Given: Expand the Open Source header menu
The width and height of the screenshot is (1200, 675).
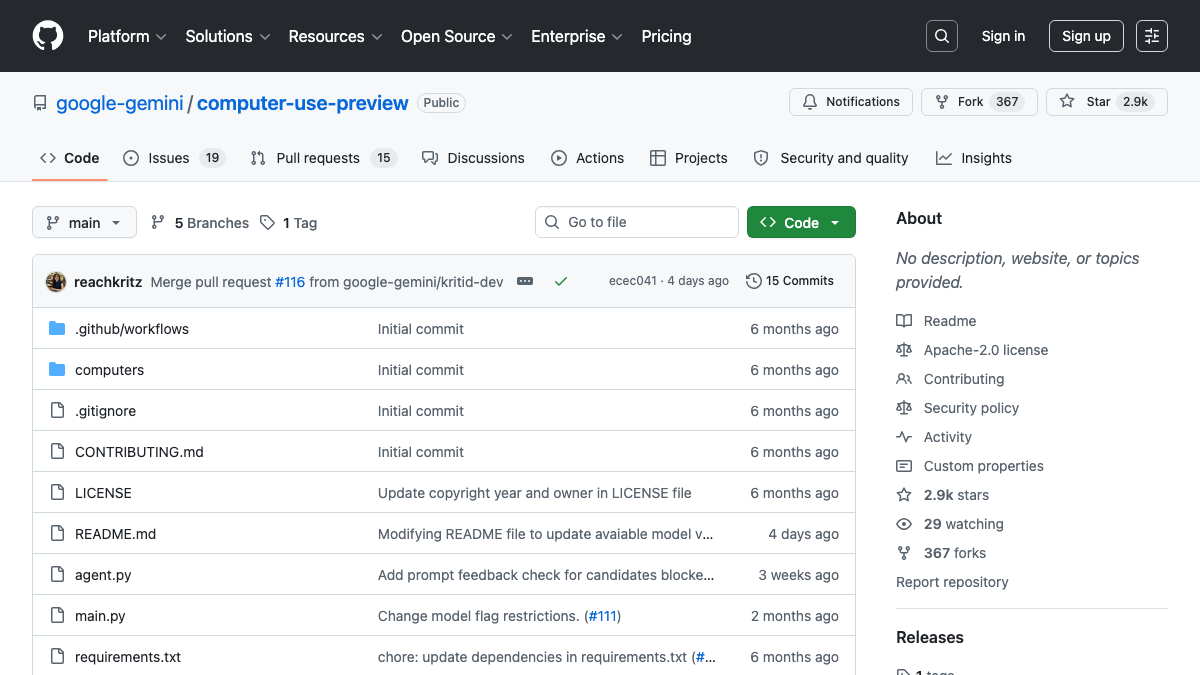Looking at the screenshot, I should coord(456,36).
